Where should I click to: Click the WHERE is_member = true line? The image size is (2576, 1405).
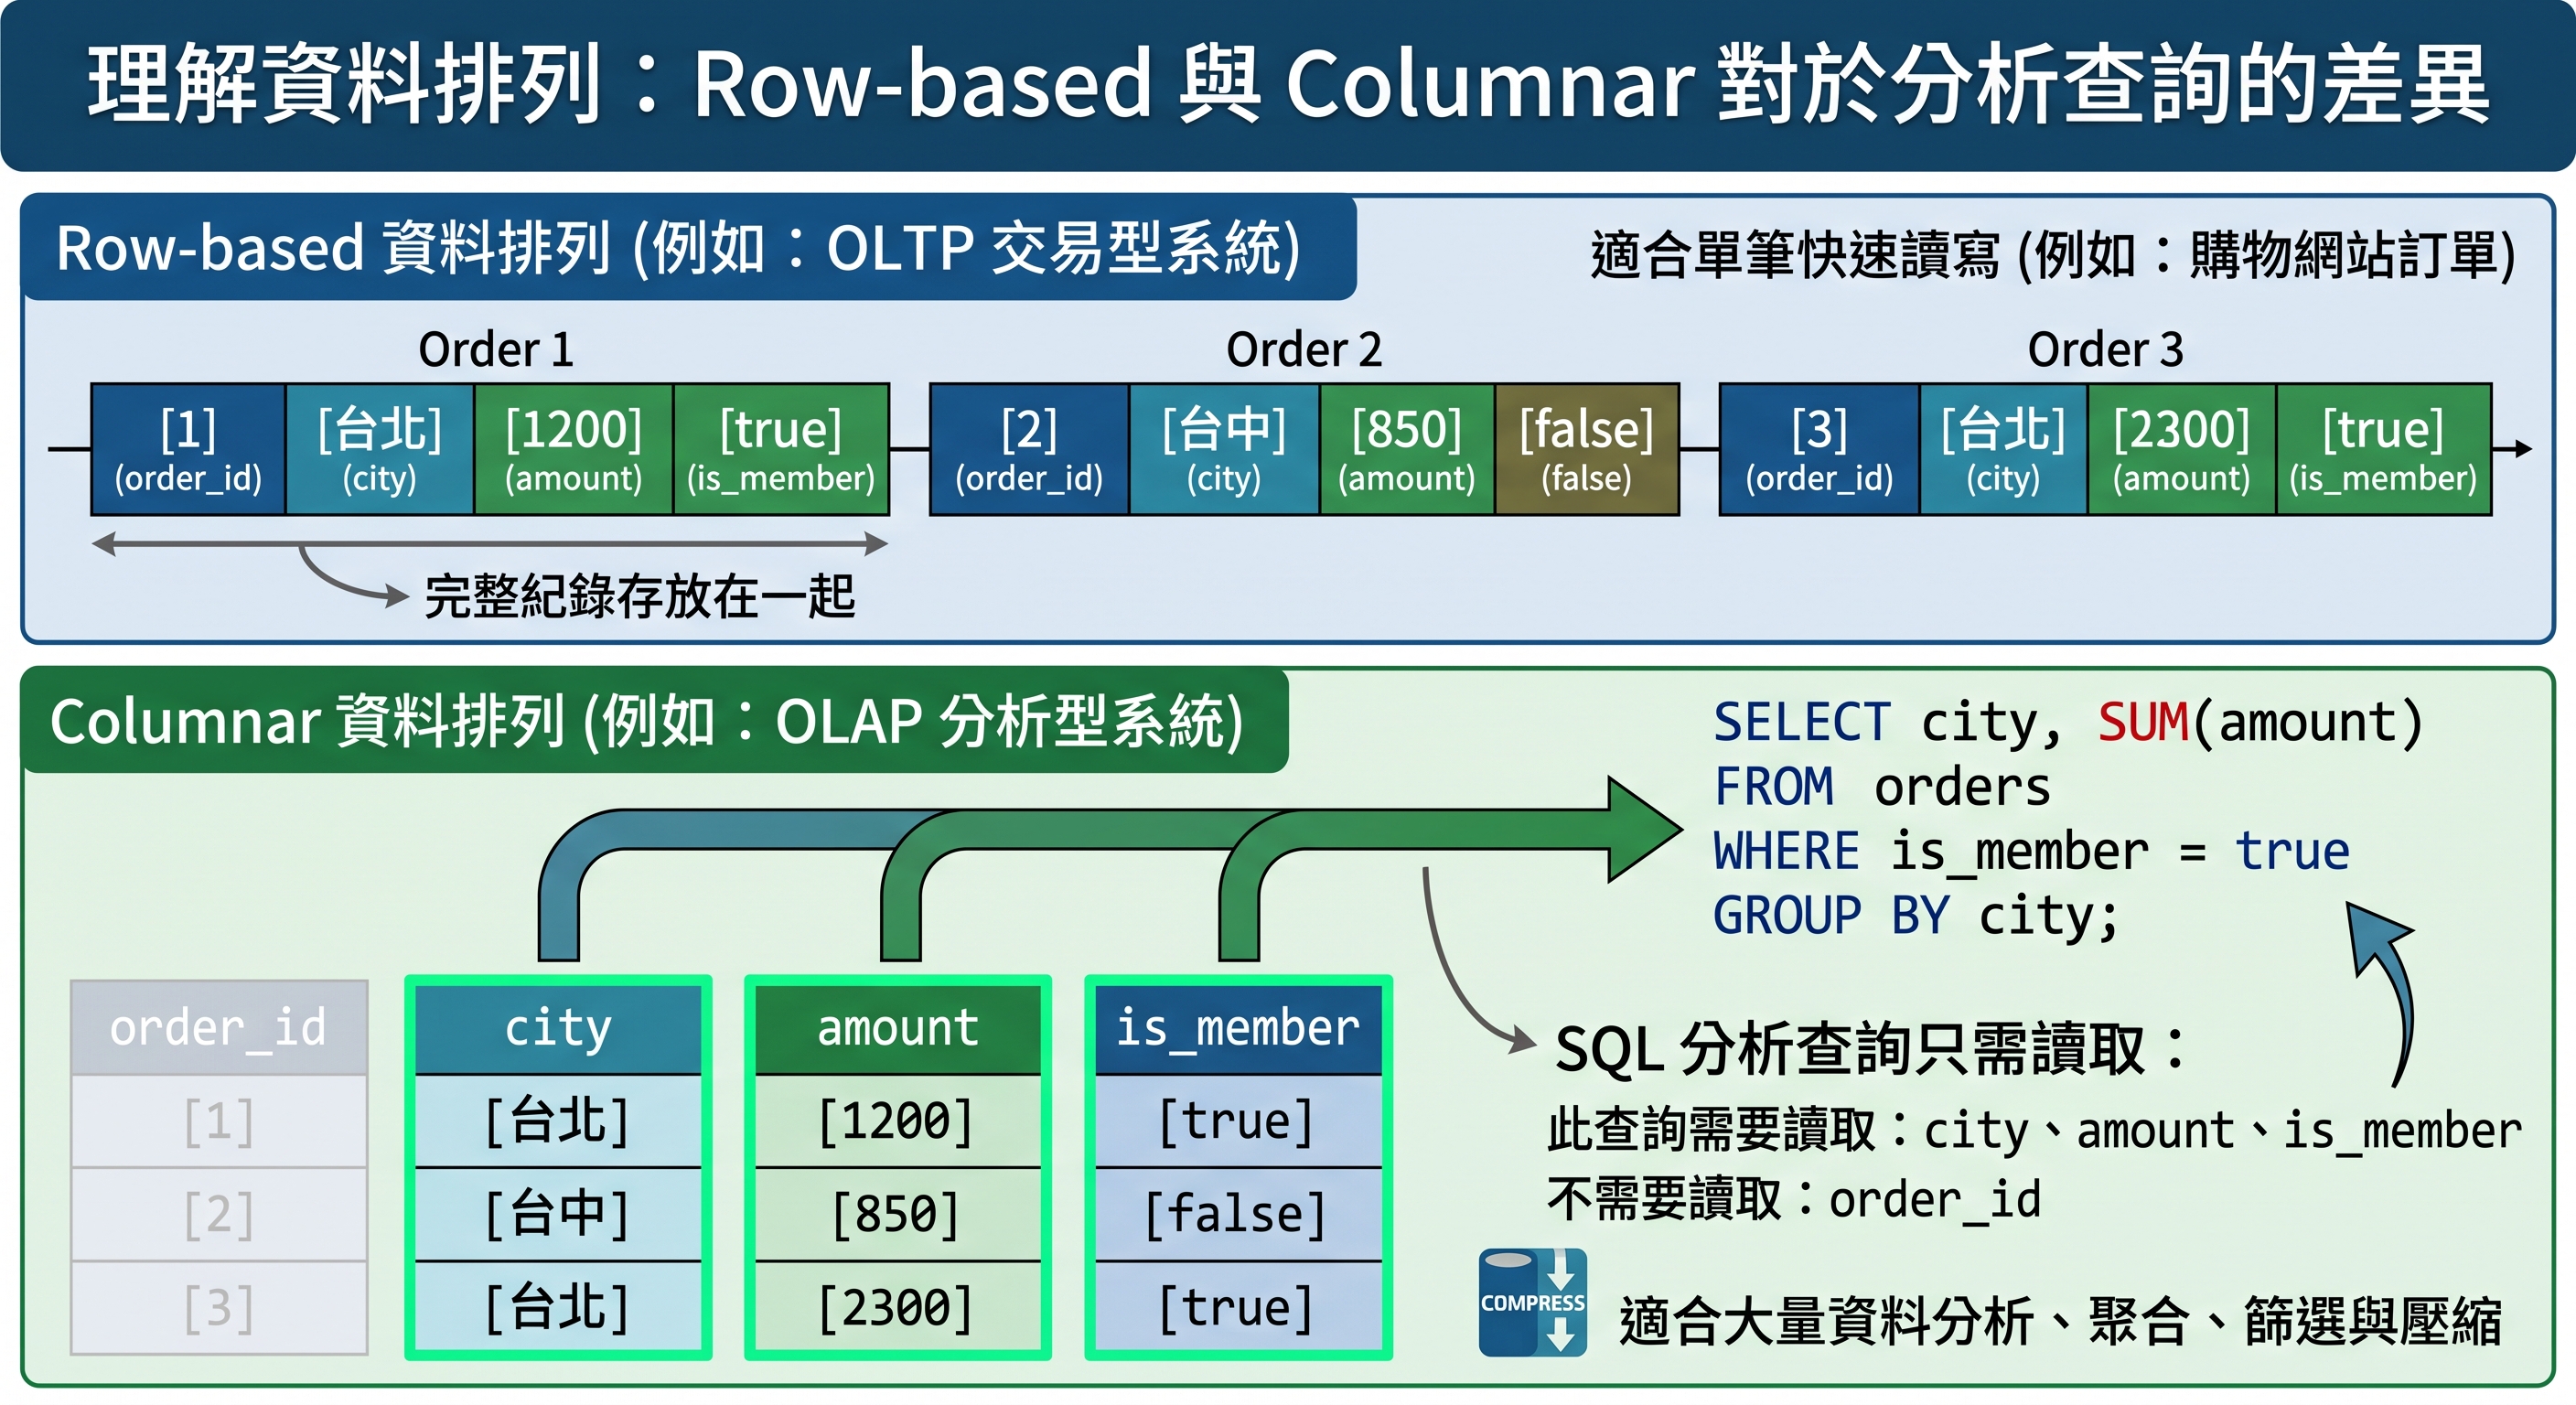pyautogui.click(x=2031, y=852)
